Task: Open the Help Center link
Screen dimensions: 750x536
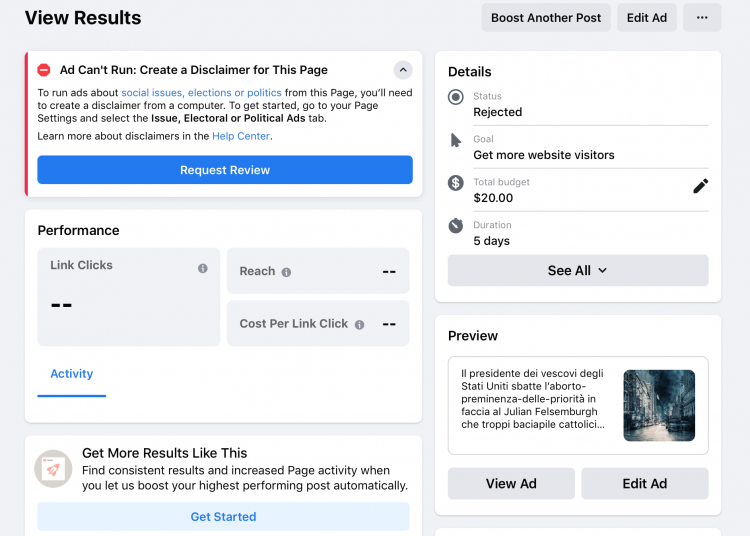Action: click(x=241, y=136)
